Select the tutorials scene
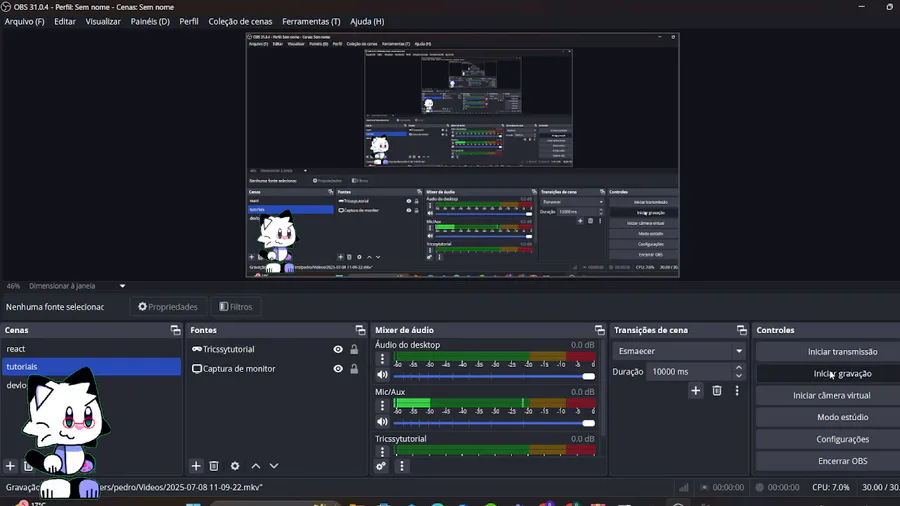Image resolution: width=900 pixels, height=506 pixels. 92,367
